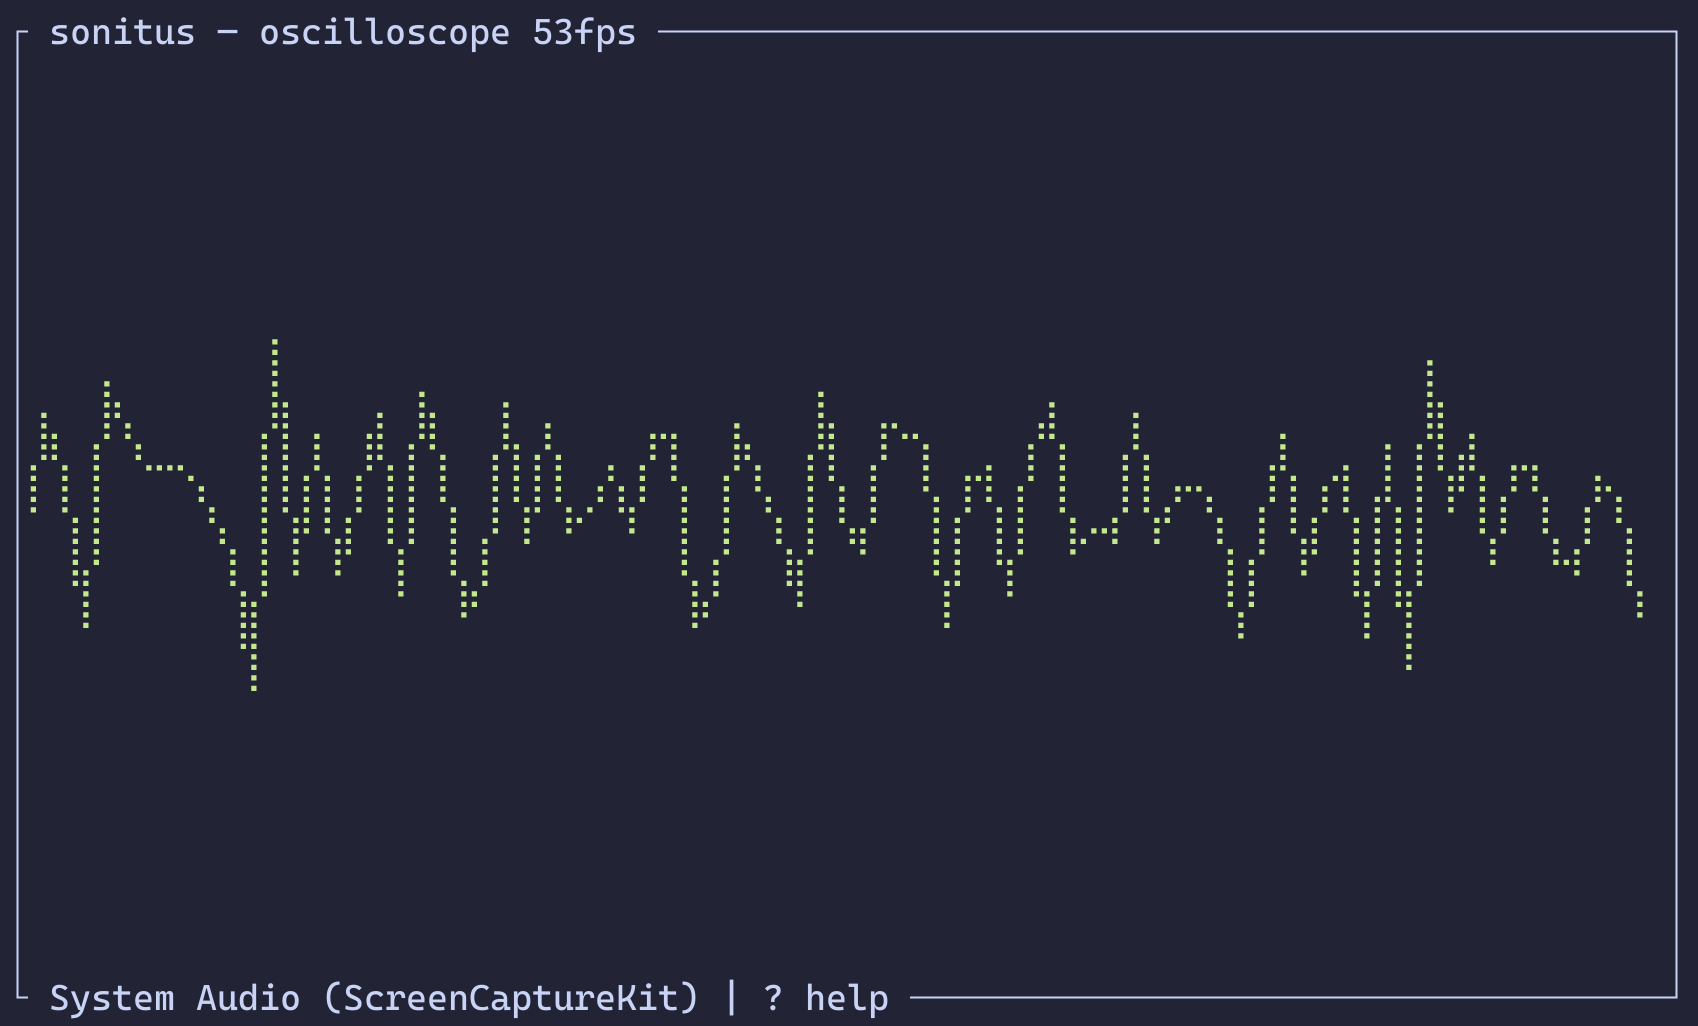Click the deepest waveform trough

tap(252, 688)
